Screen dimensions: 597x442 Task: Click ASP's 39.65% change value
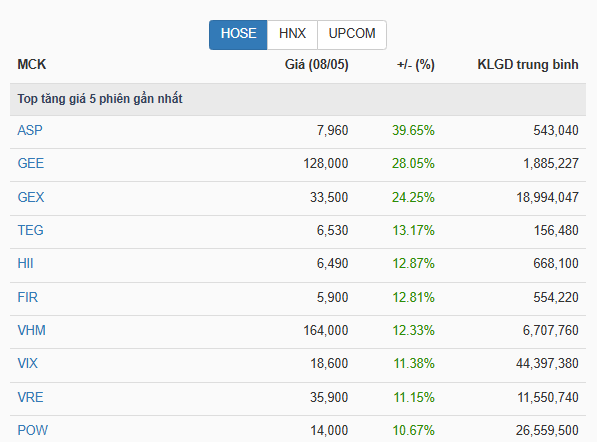coord(413,131)
